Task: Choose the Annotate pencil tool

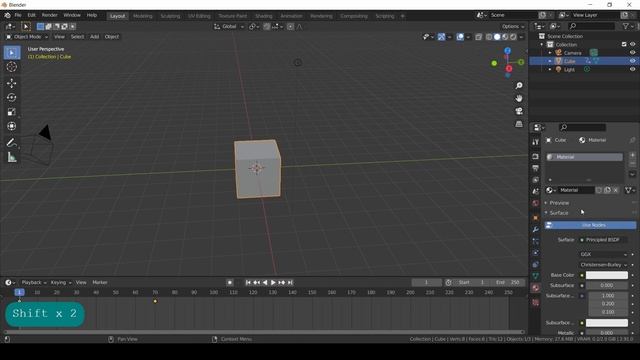Action: (x=12, y=142)
